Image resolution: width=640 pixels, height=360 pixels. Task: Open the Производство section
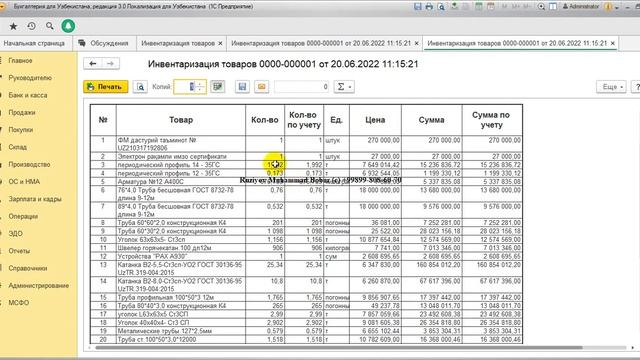click(x=29, y=164)
